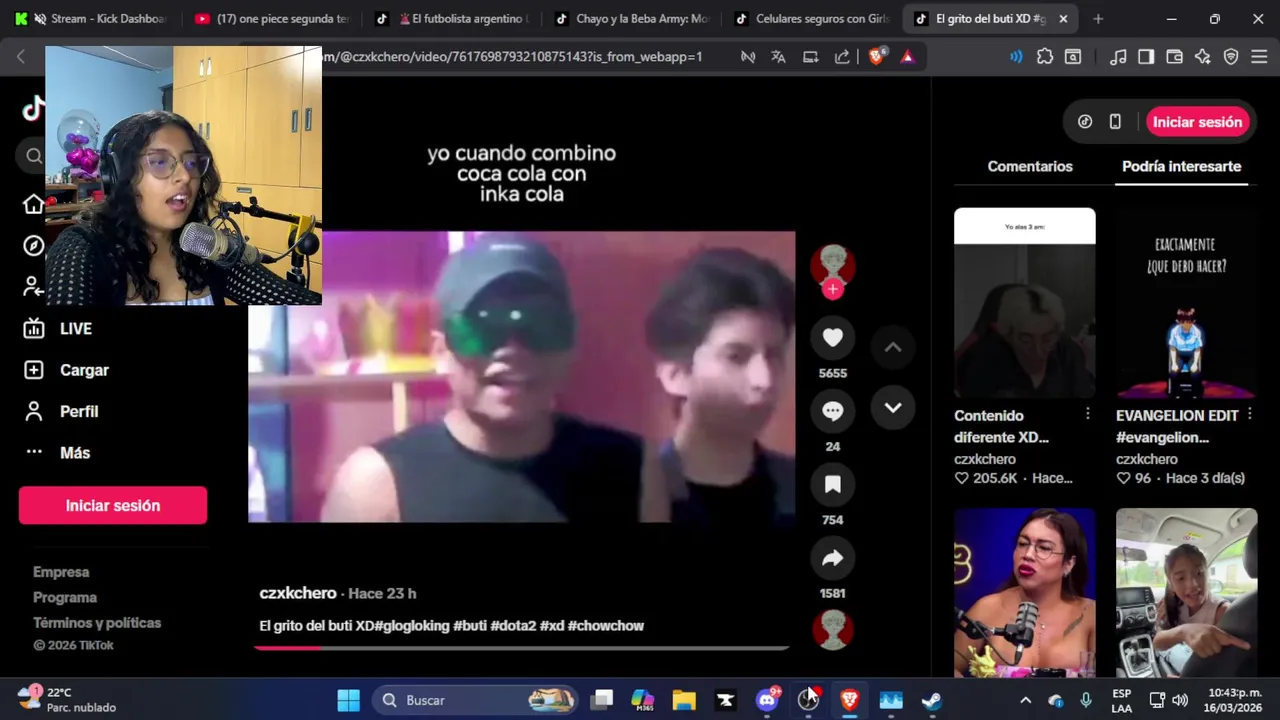Click the share page icon in address bar
This screenshot has height=720, width=1280.
click(x=842, y=57)
